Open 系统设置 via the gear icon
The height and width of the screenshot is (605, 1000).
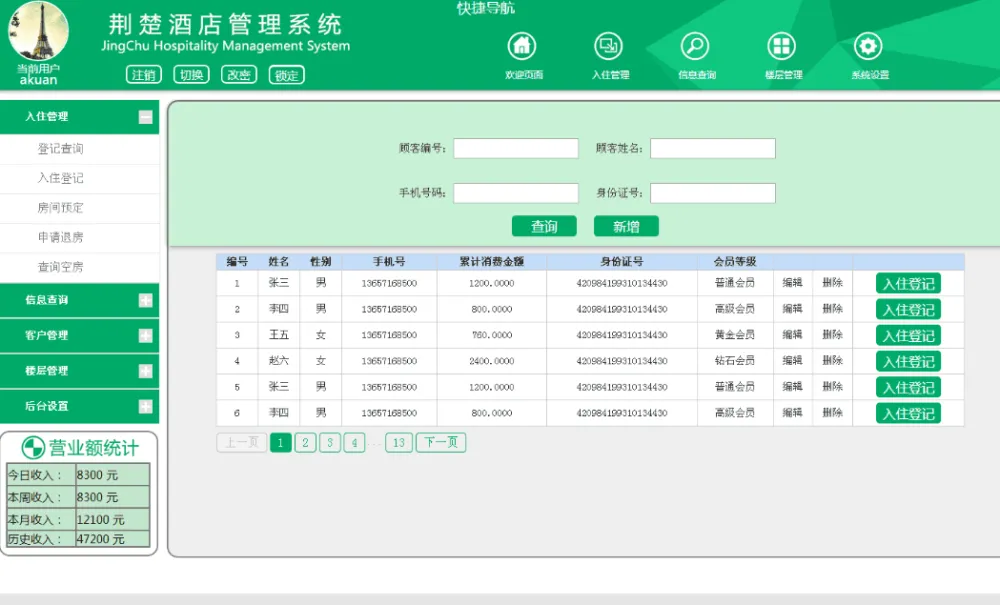click(x=867, y=45)
